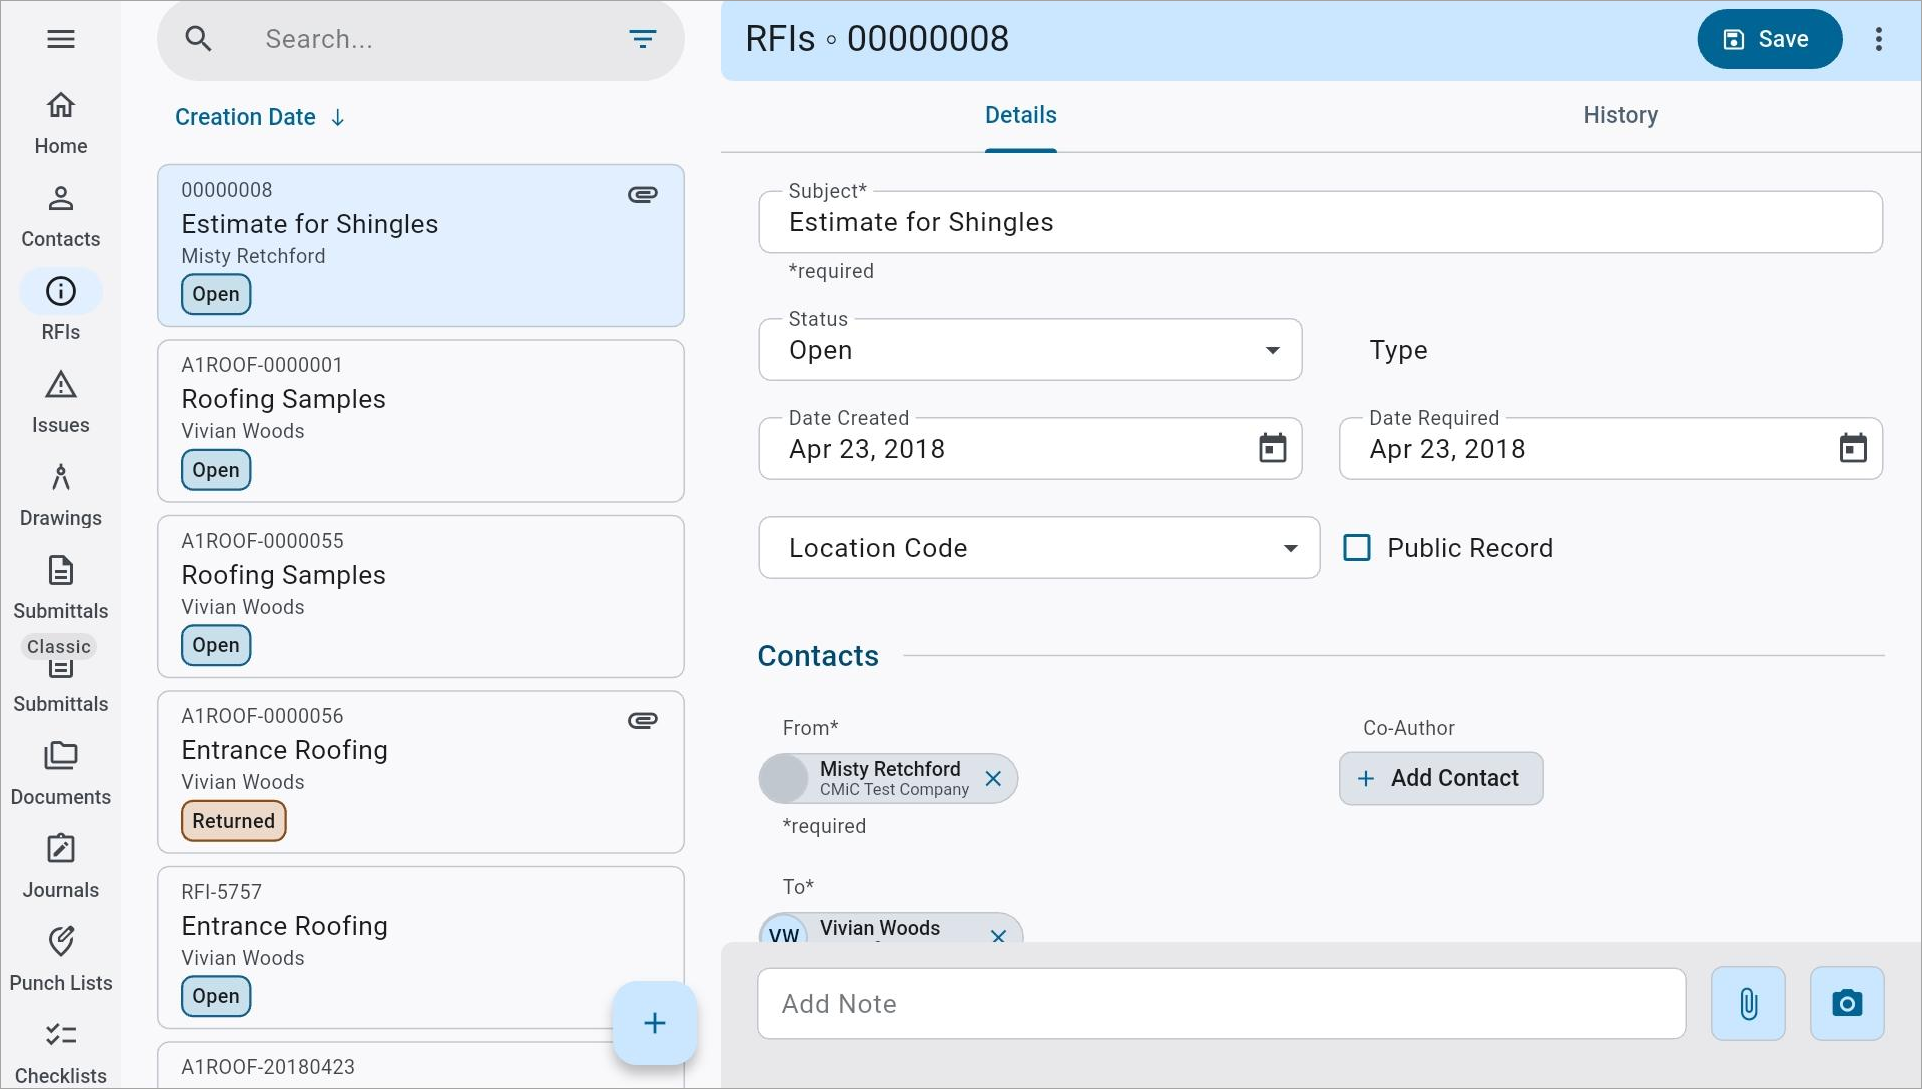Select the Misty Retchford contact chip
The width and height of the screenshot is (1922, 1089).
pos(888,778)
